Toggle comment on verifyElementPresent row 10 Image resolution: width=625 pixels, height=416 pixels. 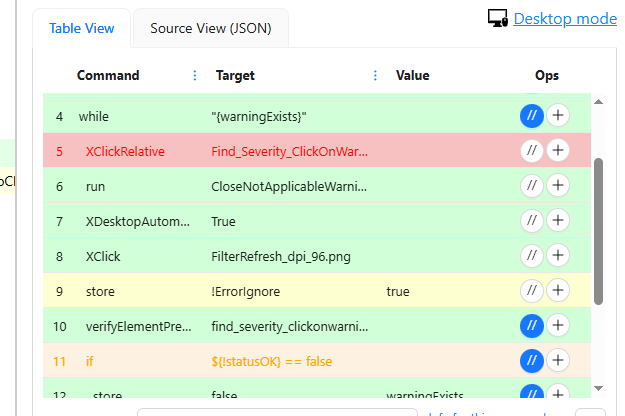[531, 326]
